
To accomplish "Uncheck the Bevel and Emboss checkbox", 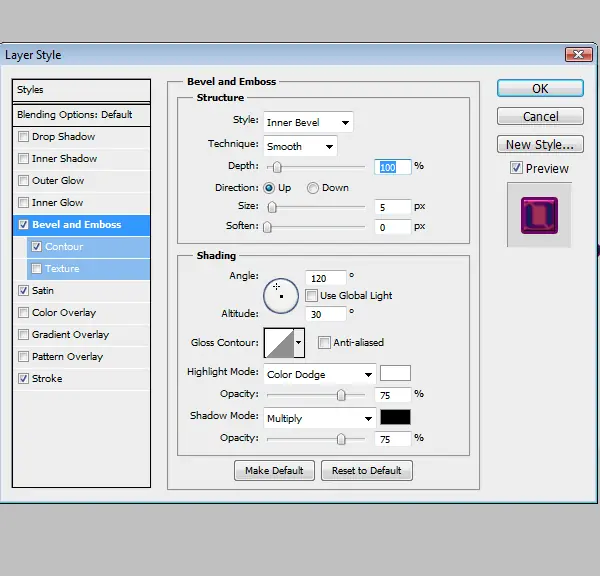I will (x=23, y=225).
